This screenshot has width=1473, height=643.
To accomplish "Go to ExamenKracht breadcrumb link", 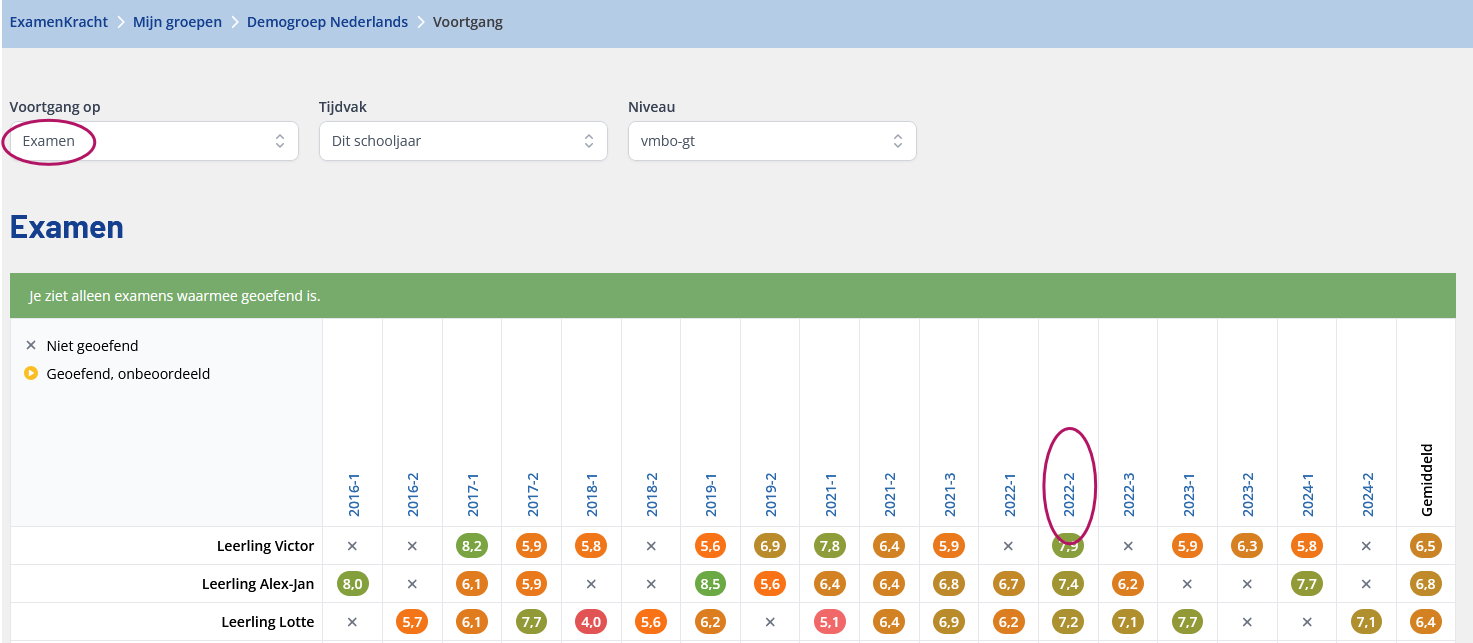I will (x=58, y=22).
